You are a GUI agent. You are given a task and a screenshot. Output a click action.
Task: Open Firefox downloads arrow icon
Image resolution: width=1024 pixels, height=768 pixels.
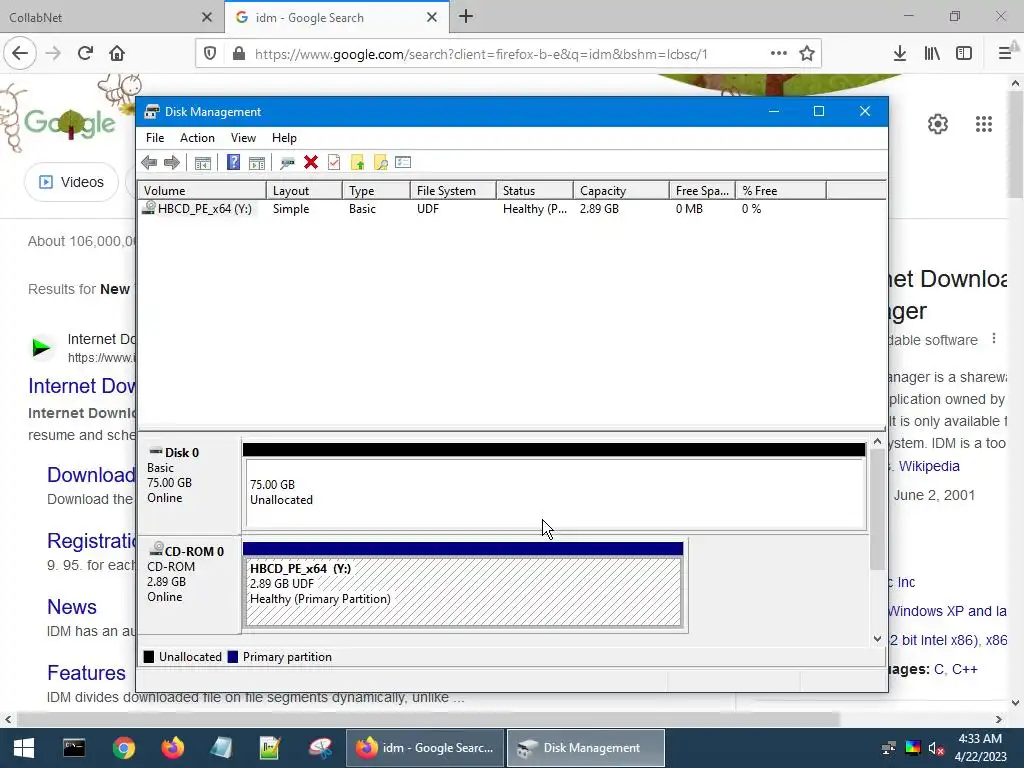900,54
